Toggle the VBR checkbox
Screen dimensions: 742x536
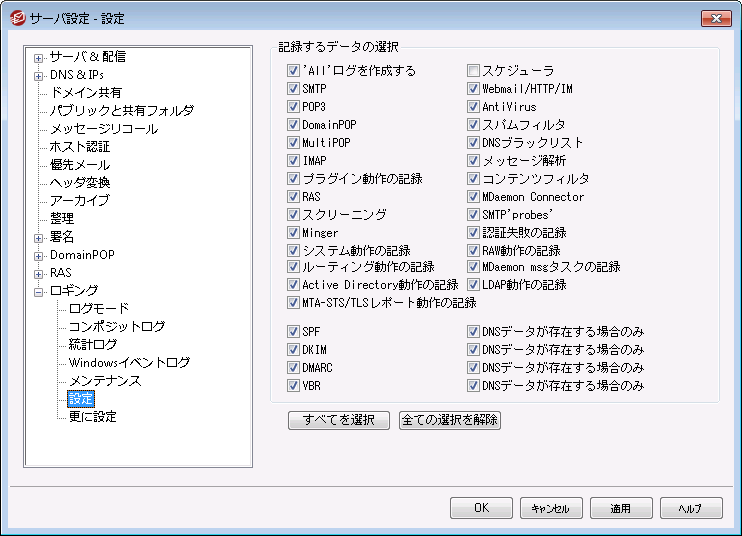(293, 386)
